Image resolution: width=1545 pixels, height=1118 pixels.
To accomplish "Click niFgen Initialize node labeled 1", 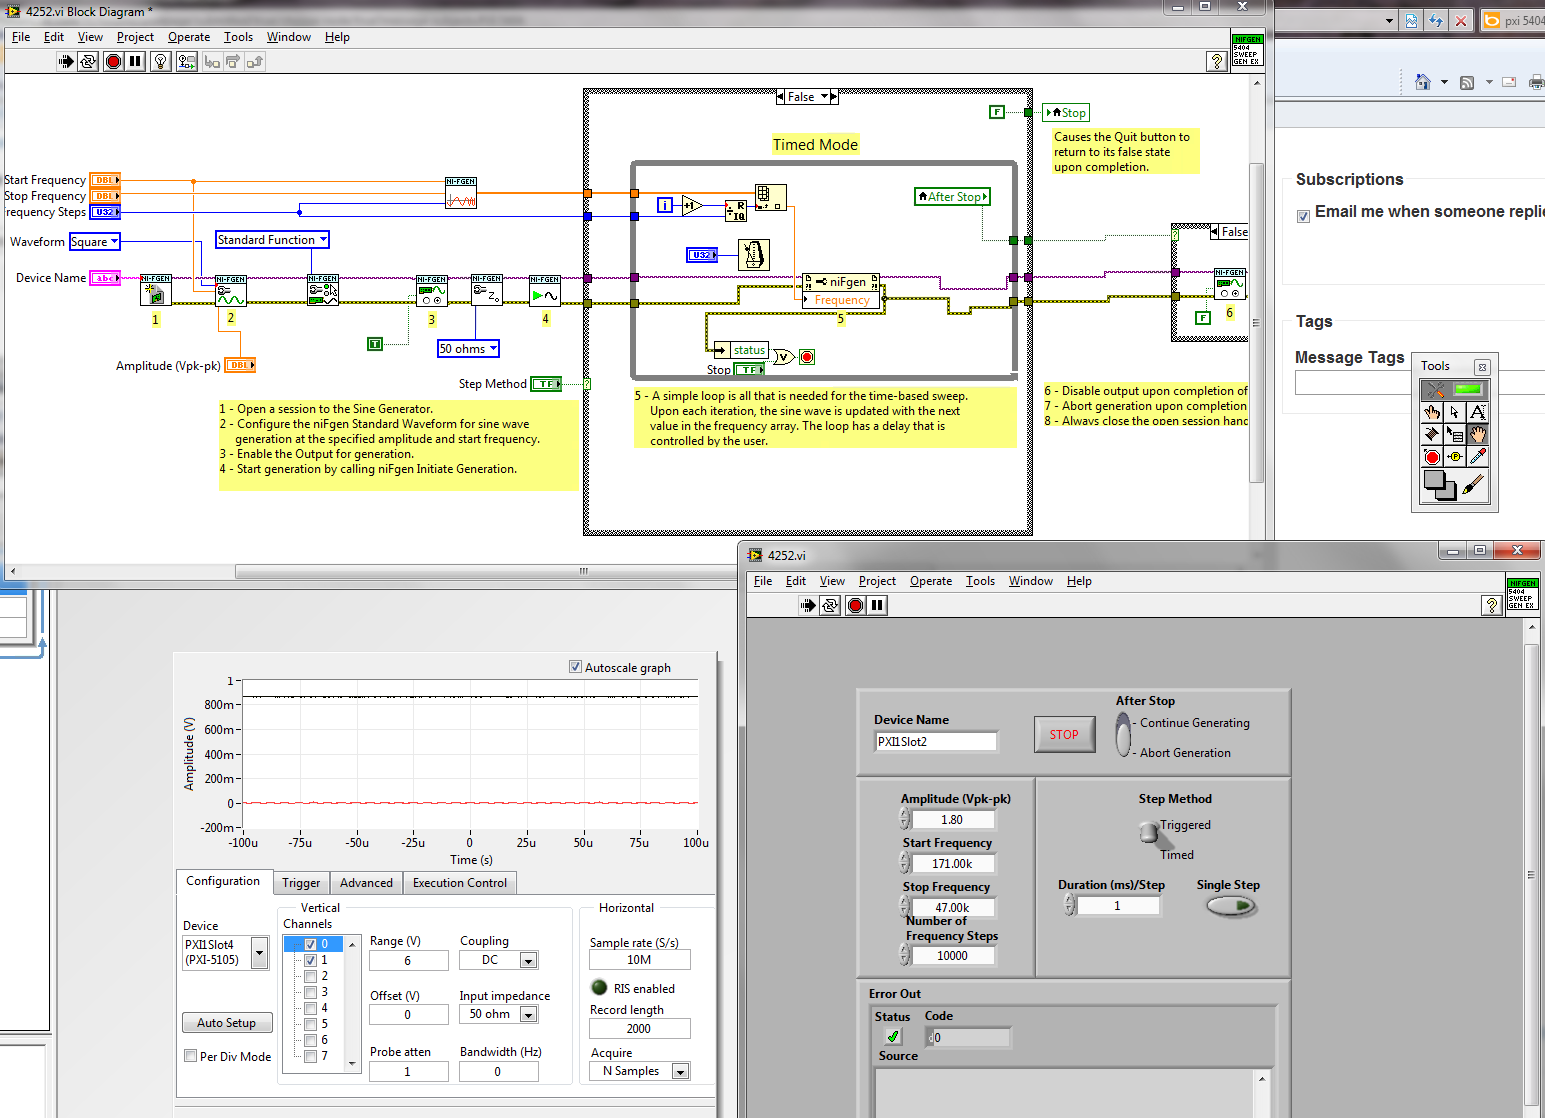I will coord(155,290).
